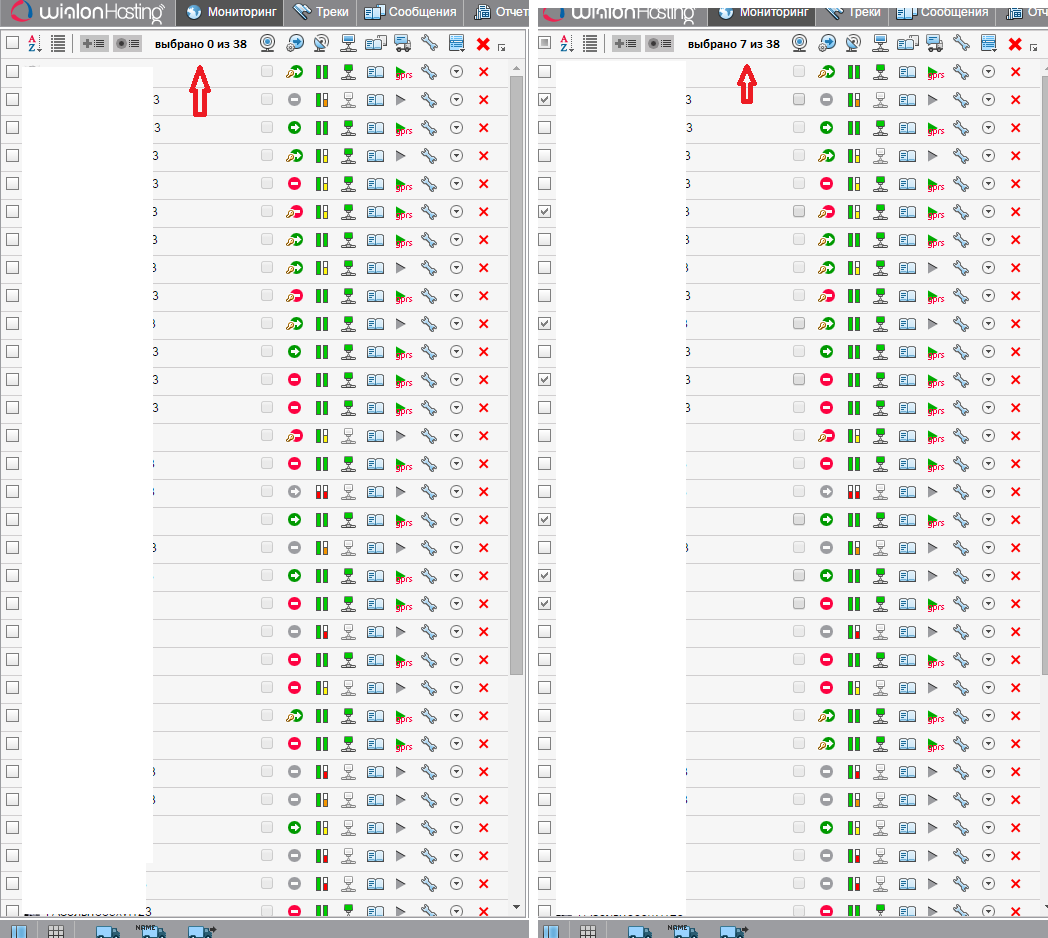Click the table grid icon in left bottom bar
Screen dimensions: 1048x938
click(56, 931)
